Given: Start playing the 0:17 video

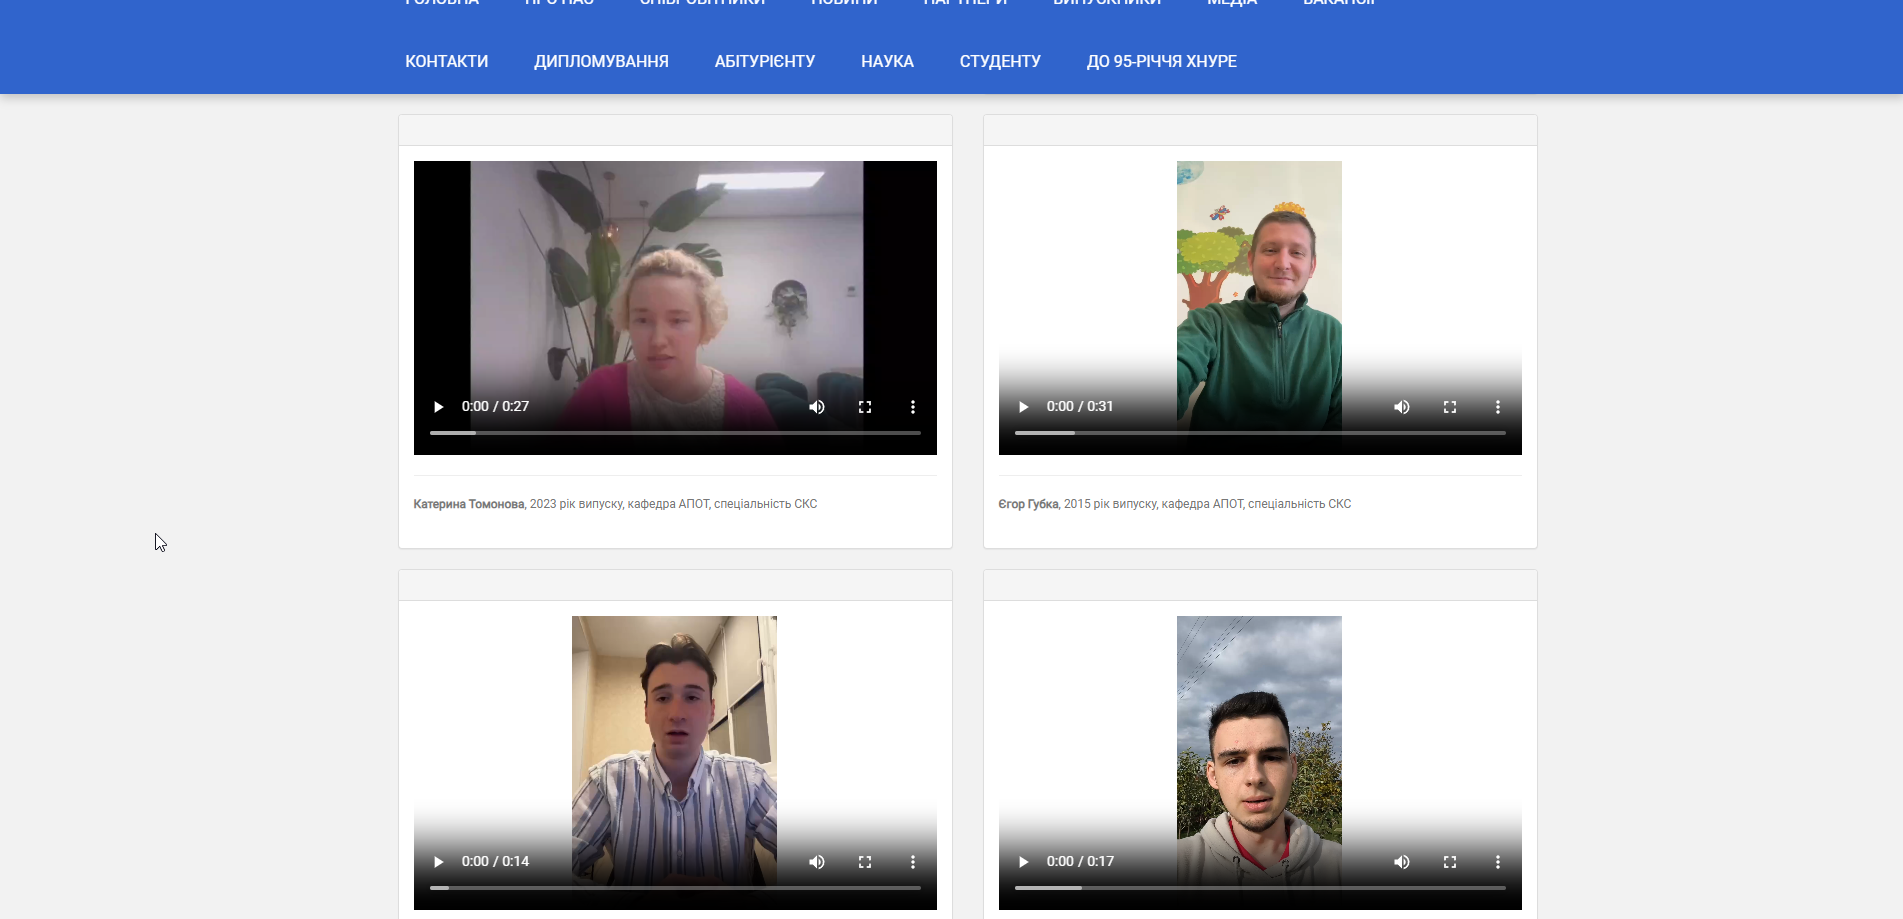Looking at the screenshot, I should coord(1023,862).
